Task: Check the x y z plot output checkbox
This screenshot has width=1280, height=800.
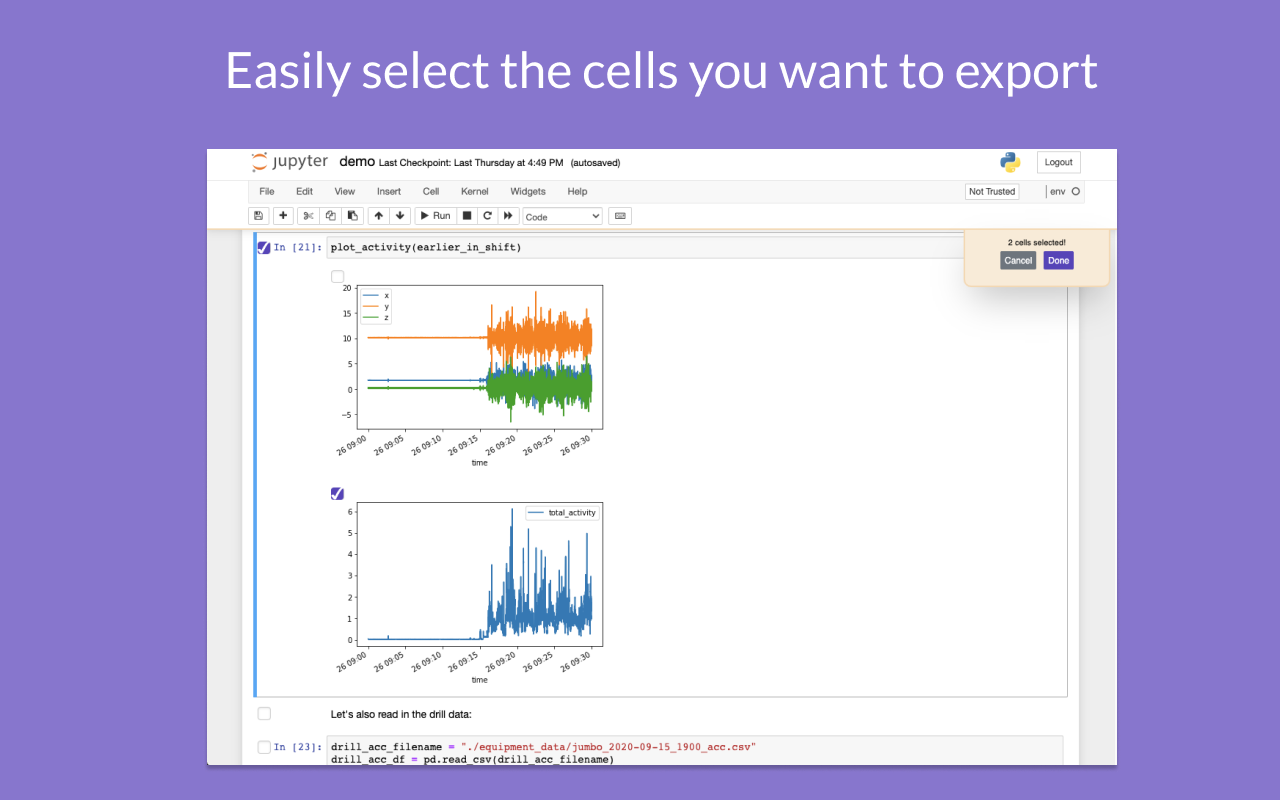Action: coord(337,276)
